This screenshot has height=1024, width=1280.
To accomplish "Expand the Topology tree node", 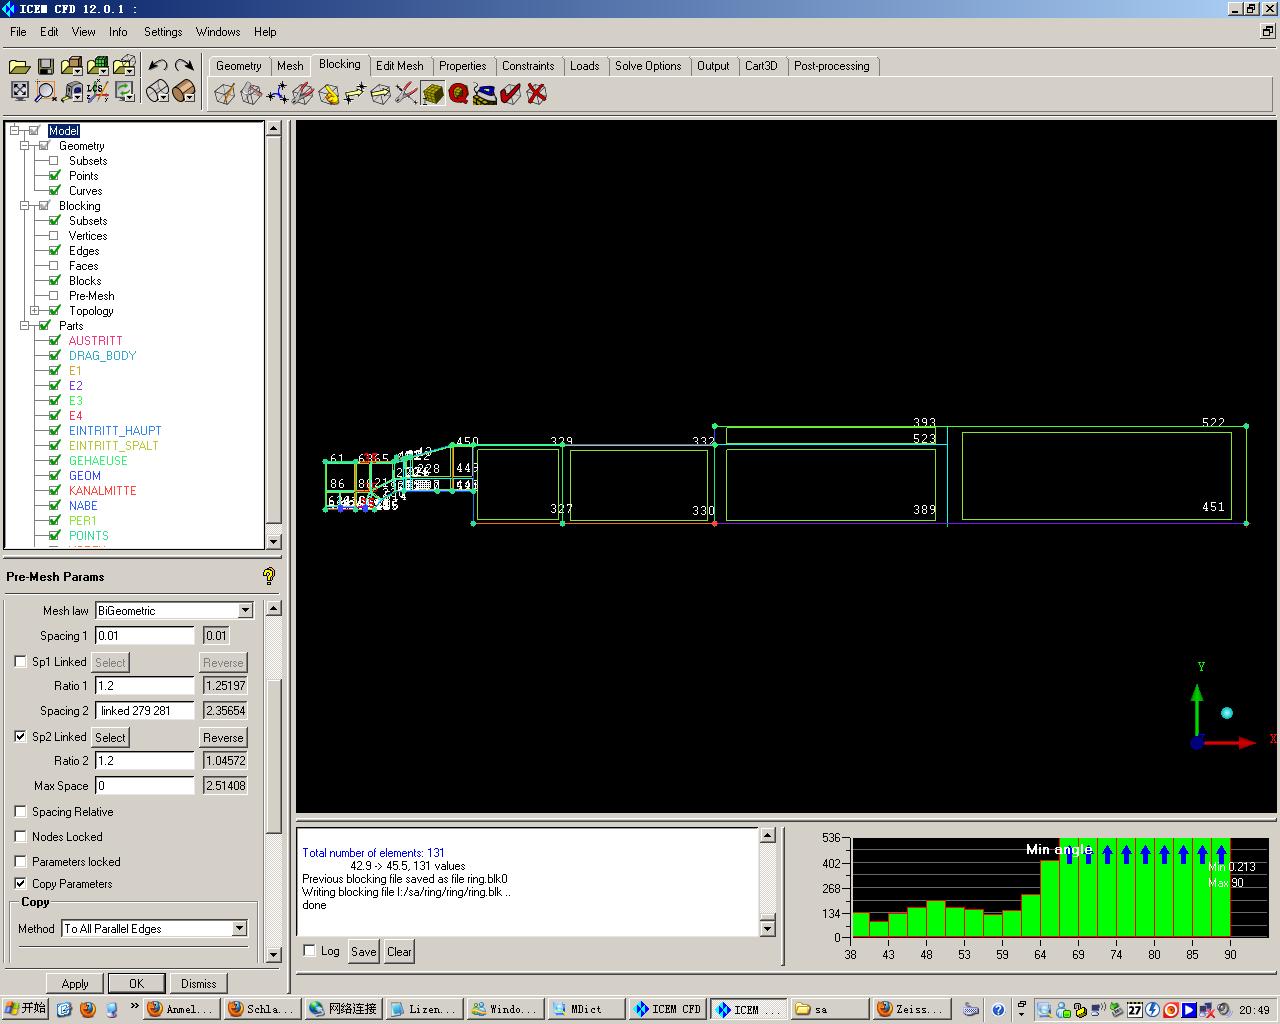I will (x=35, y=310).
